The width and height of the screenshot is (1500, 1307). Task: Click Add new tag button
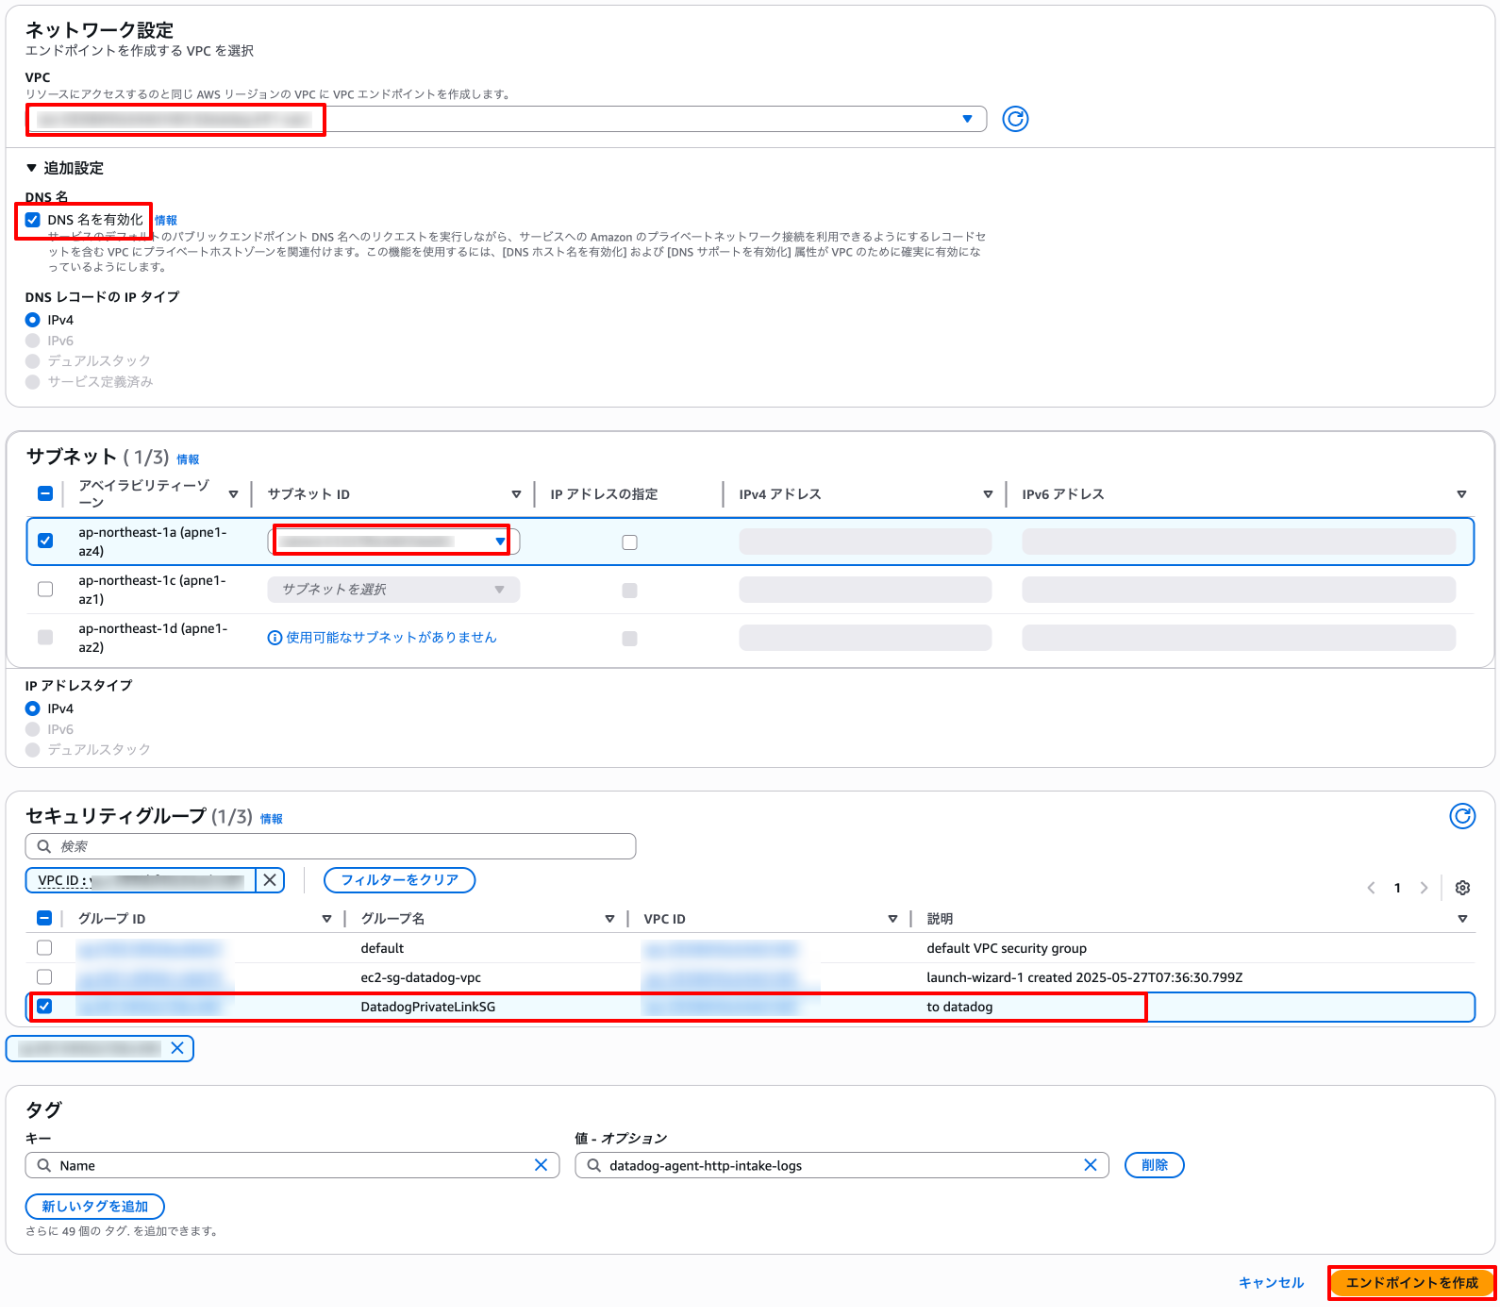click(x=95, y=1206)
